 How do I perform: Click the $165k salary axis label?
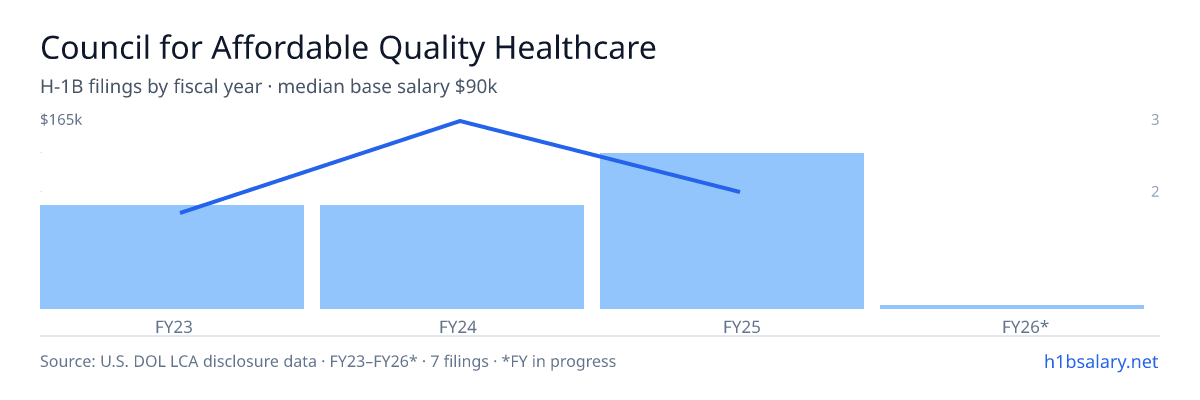(x=61, y=120)
